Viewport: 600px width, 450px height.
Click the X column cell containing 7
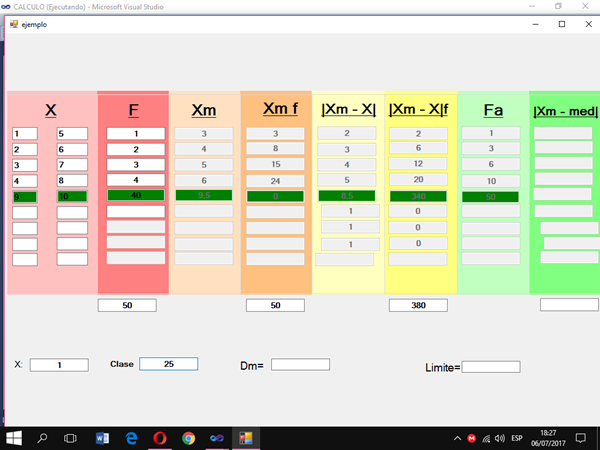[x=72, y=165]
